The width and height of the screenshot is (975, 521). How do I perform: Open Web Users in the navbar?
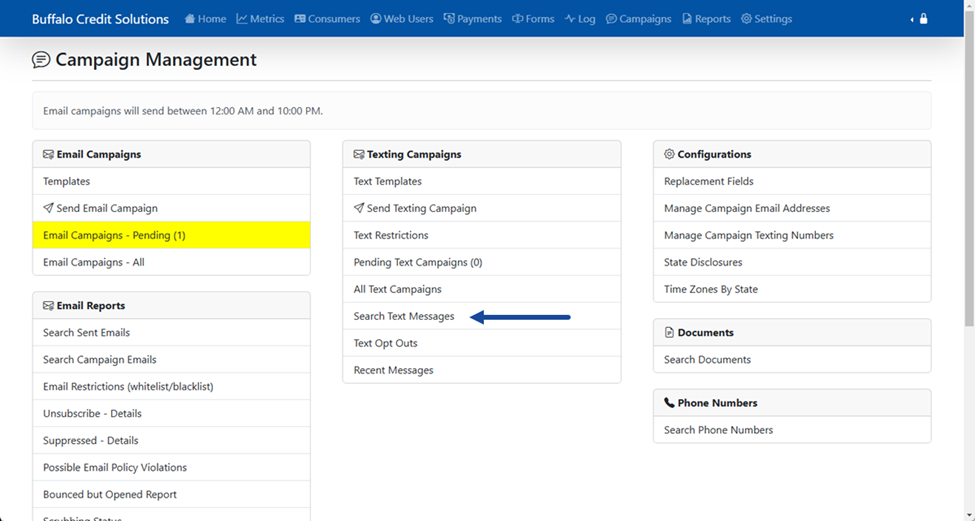(402, 19)
